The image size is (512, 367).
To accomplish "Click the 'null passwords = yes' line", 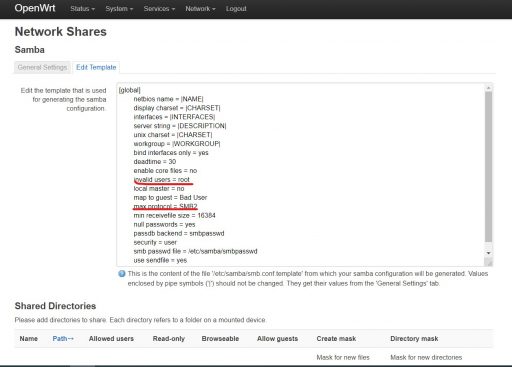I will [x=164, y=224].
